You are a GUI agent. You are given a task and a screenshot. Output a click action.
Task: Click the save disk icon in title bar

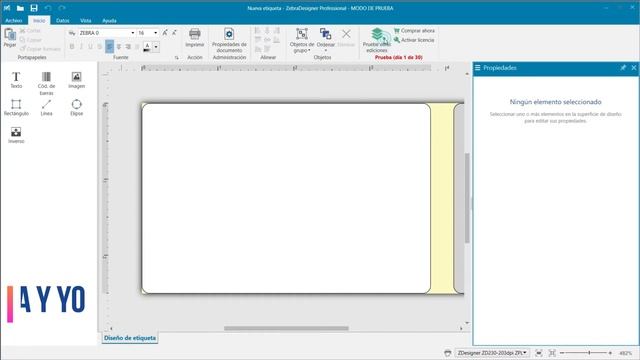click(x=34, y=8)
